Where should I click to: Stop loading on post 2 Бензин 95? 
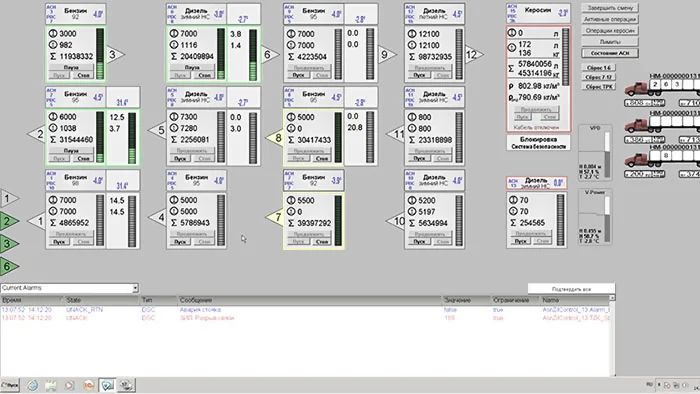(83, 158)
